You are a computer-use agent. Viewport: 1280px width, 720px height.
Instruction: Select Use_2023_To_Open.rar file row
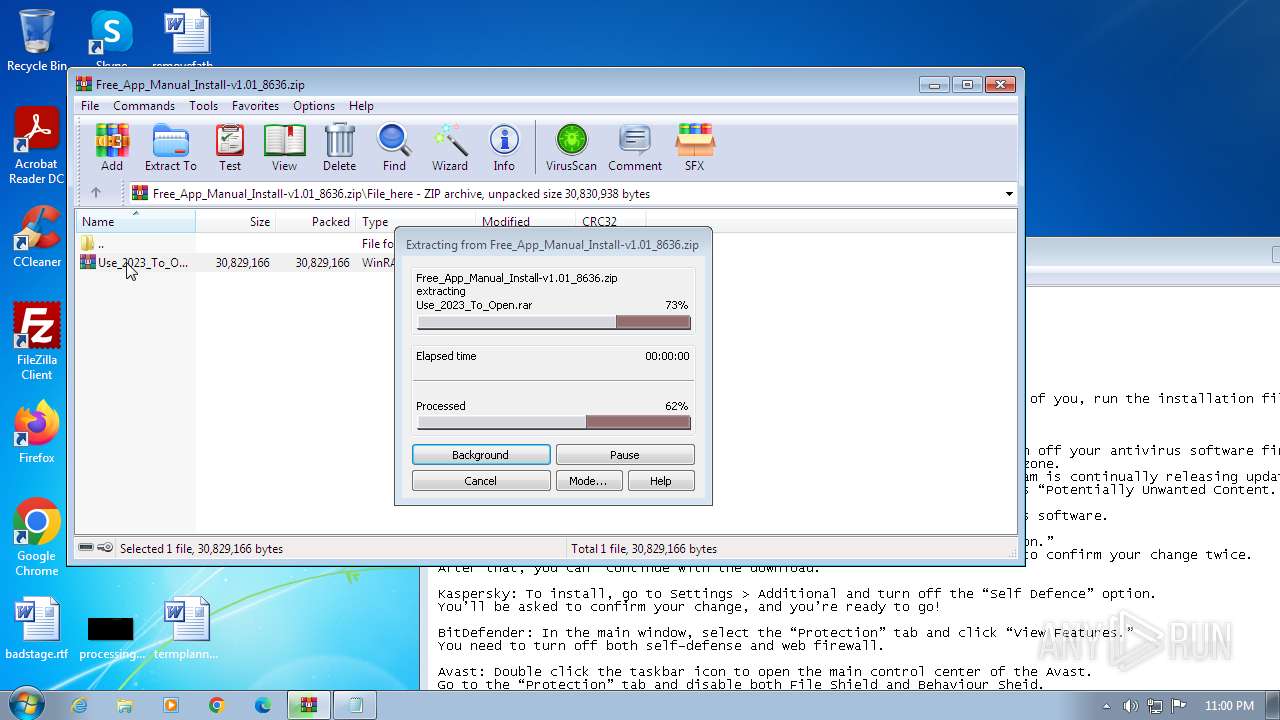(234, 262)
